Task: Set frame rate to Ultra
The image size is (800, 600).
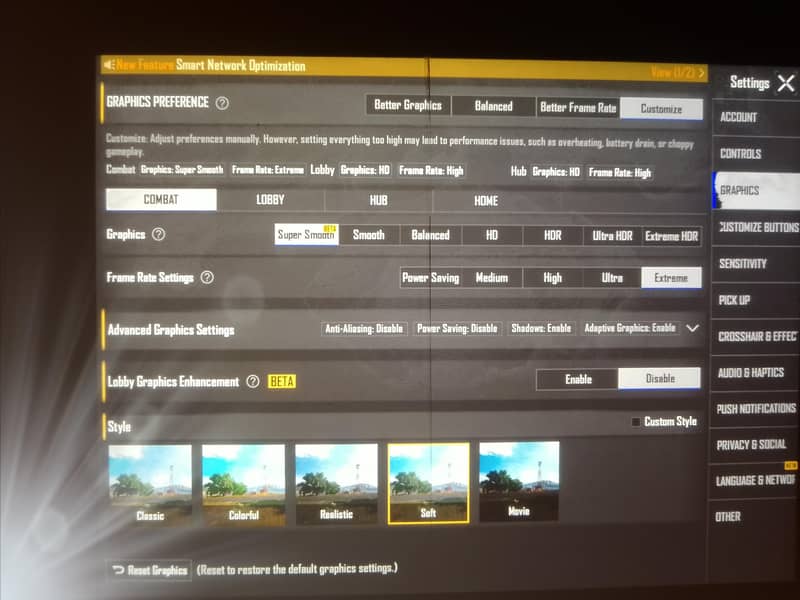Action: (612, 278)
